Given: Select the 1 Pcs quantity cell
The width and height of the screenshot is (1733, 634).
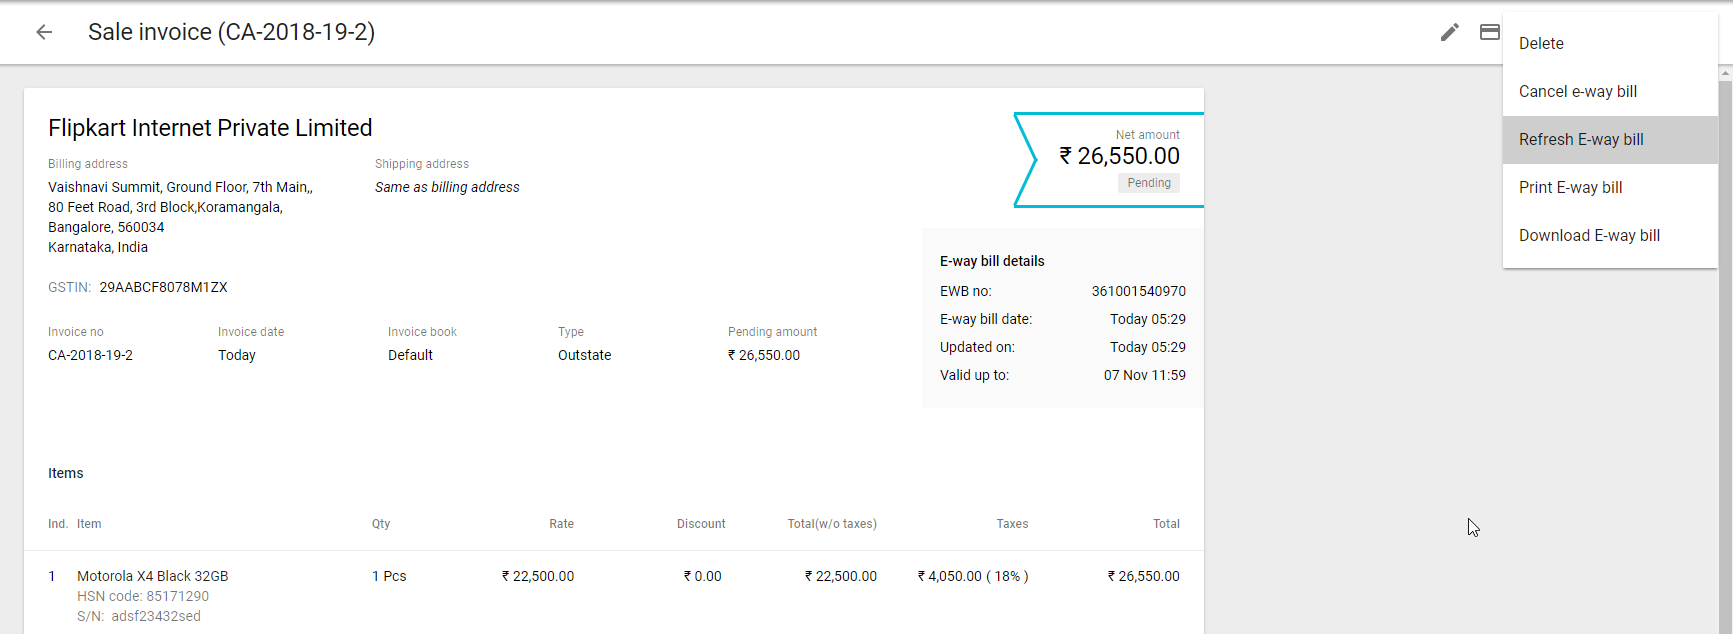Looking at the screenshot, I should coord(389,576).
